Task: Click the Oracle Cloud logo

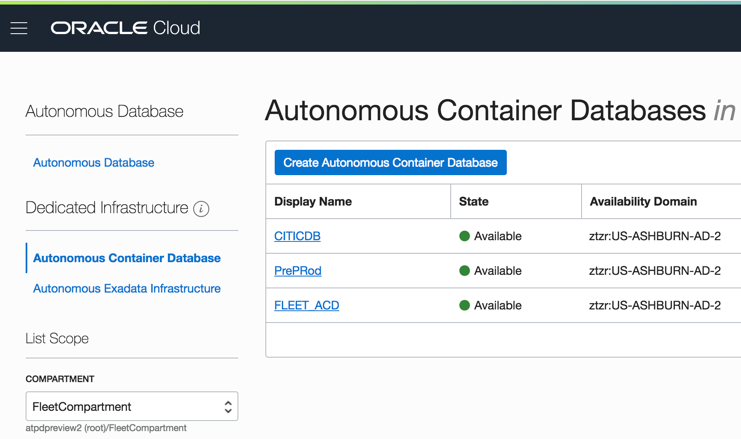Action: tap(125, 28)
